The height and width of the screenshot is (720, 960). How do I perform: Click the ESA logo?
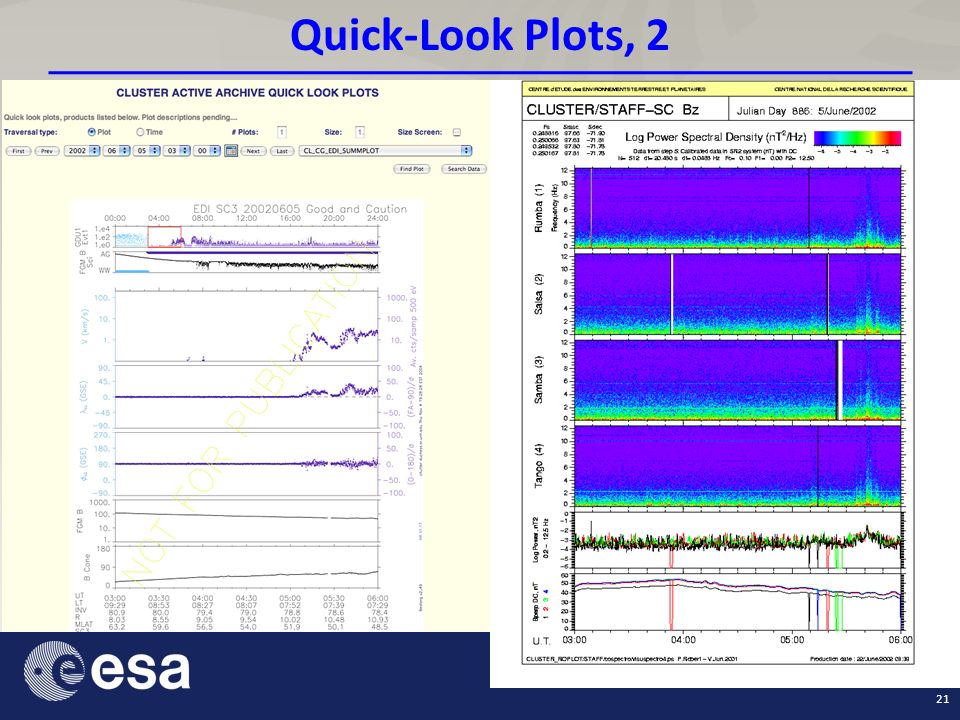tap(107, 670)
